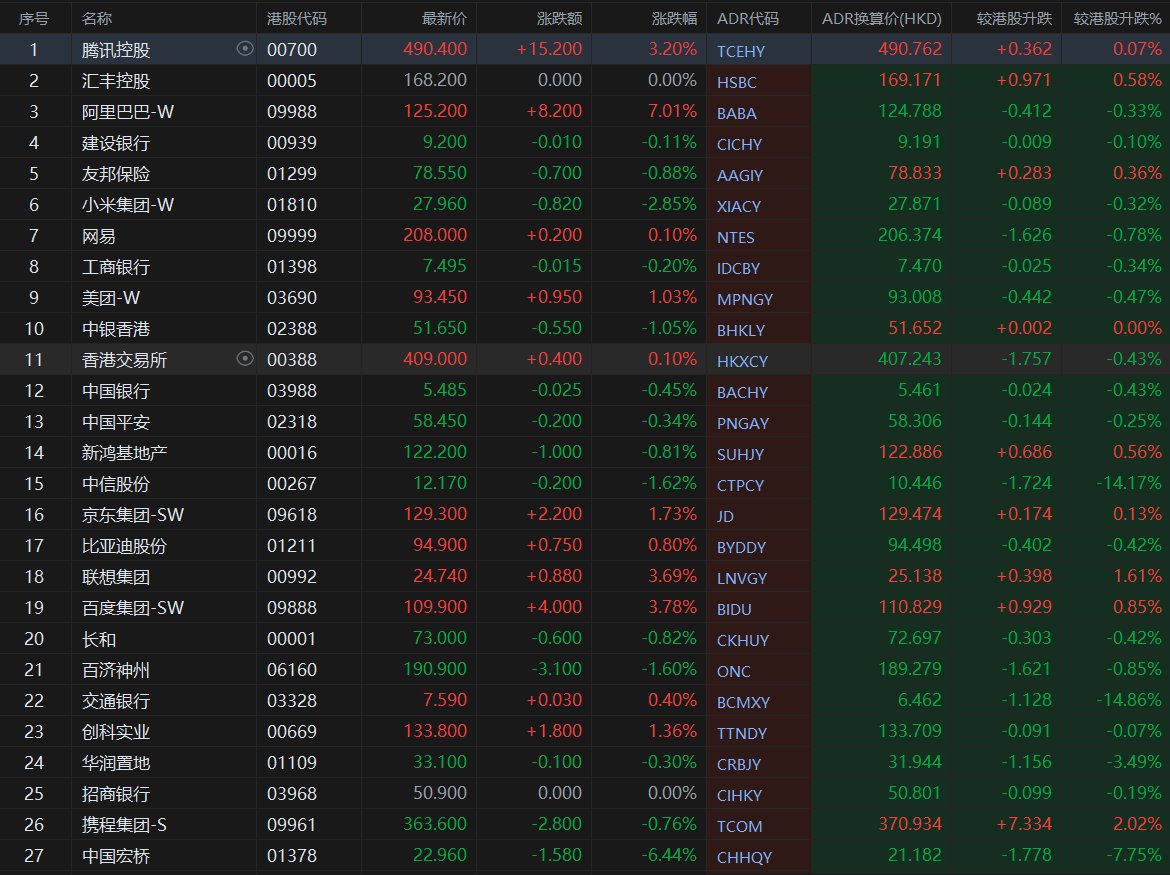1170x875 pixels.
Task: Click ADR code BABA
Action: point(736,113)
